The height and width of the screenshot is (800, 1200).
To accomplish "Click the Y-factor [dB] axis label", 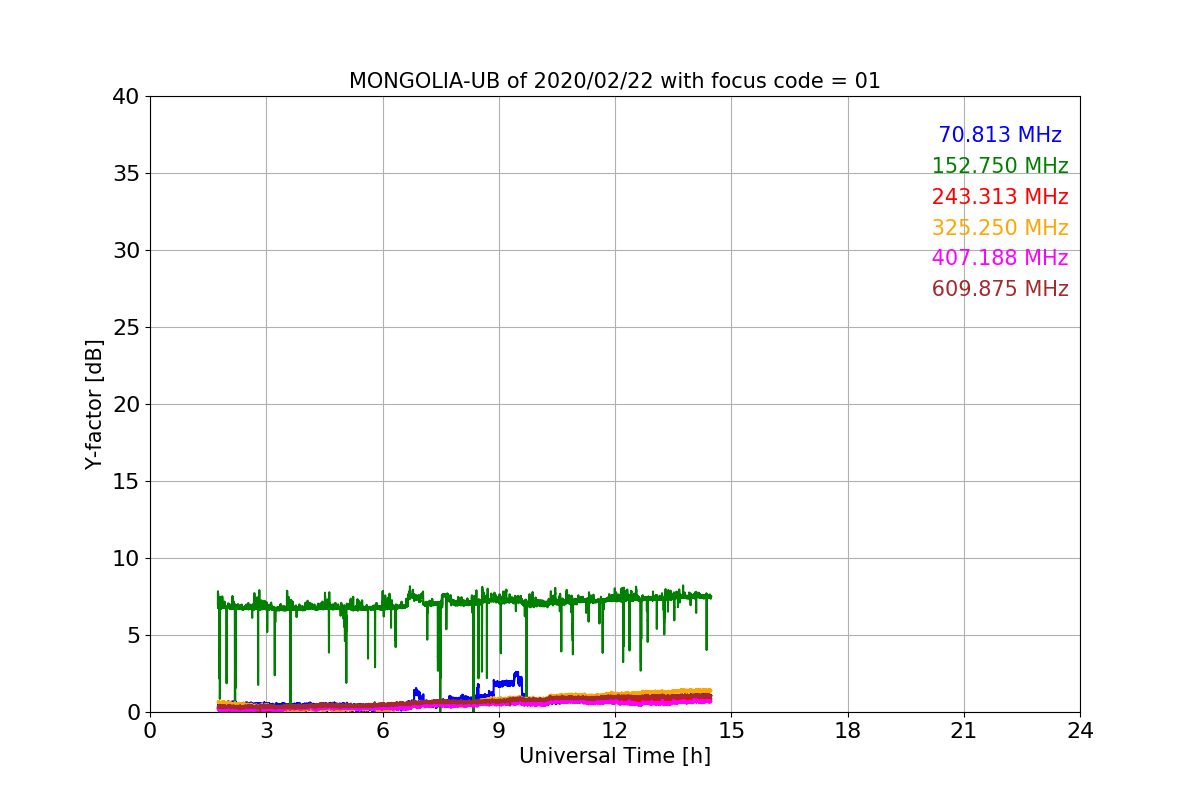I will pyautogui.click(x=94, y=404).
